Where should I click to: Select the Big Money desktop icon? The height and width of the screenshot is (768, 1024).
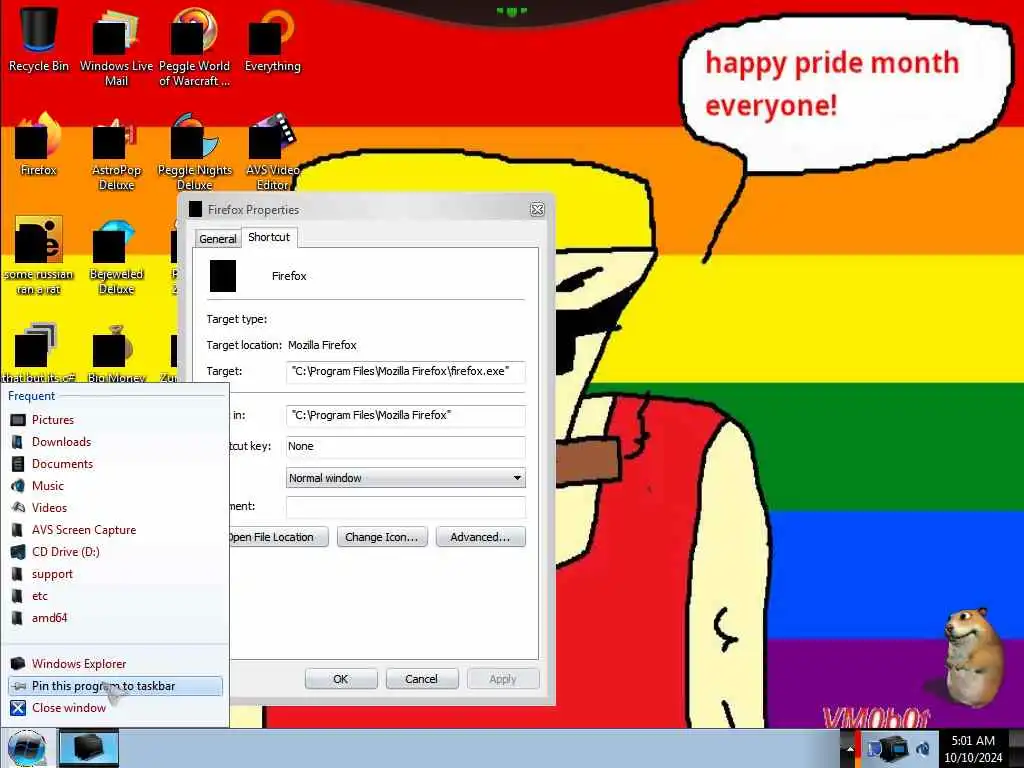coord(116,353)
